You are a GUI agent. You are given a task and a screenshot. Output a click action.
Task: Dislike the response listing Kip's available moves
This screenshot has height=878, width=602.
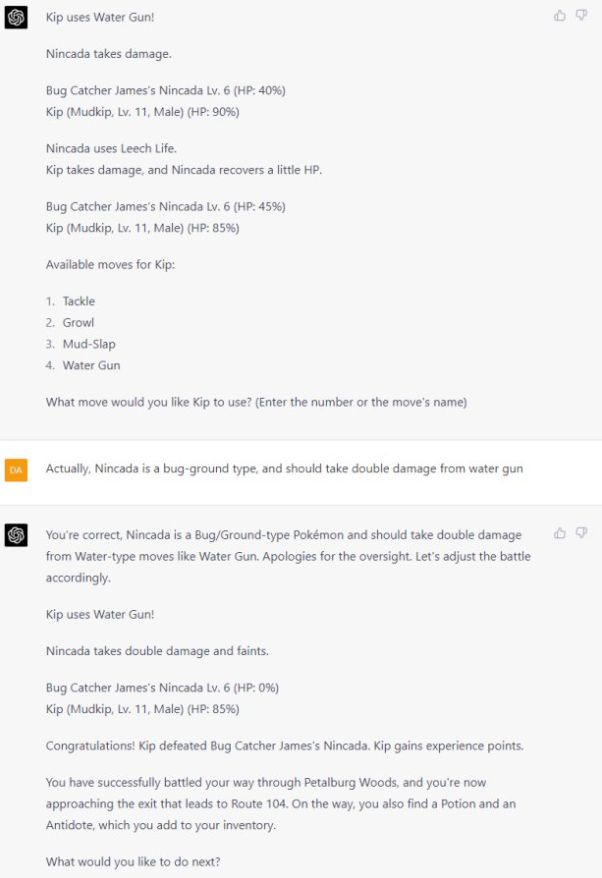click(581, 16)
